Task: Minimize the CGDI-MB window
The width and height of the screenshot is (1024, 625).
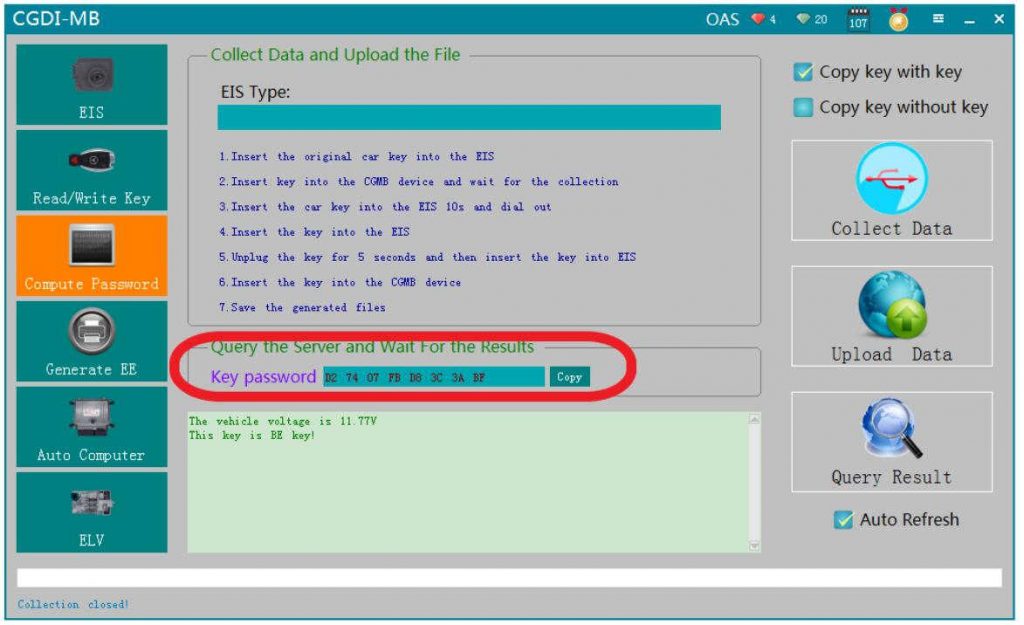Action: point(970,20)
